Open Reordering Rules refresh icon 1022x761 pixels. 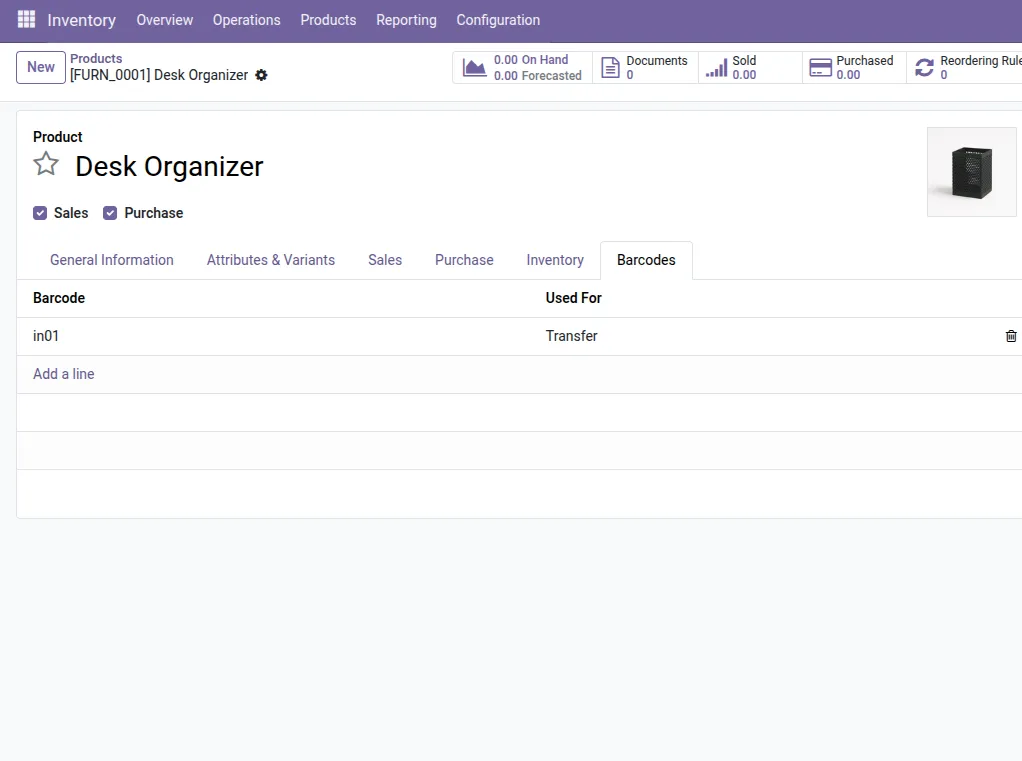point(924,68)
